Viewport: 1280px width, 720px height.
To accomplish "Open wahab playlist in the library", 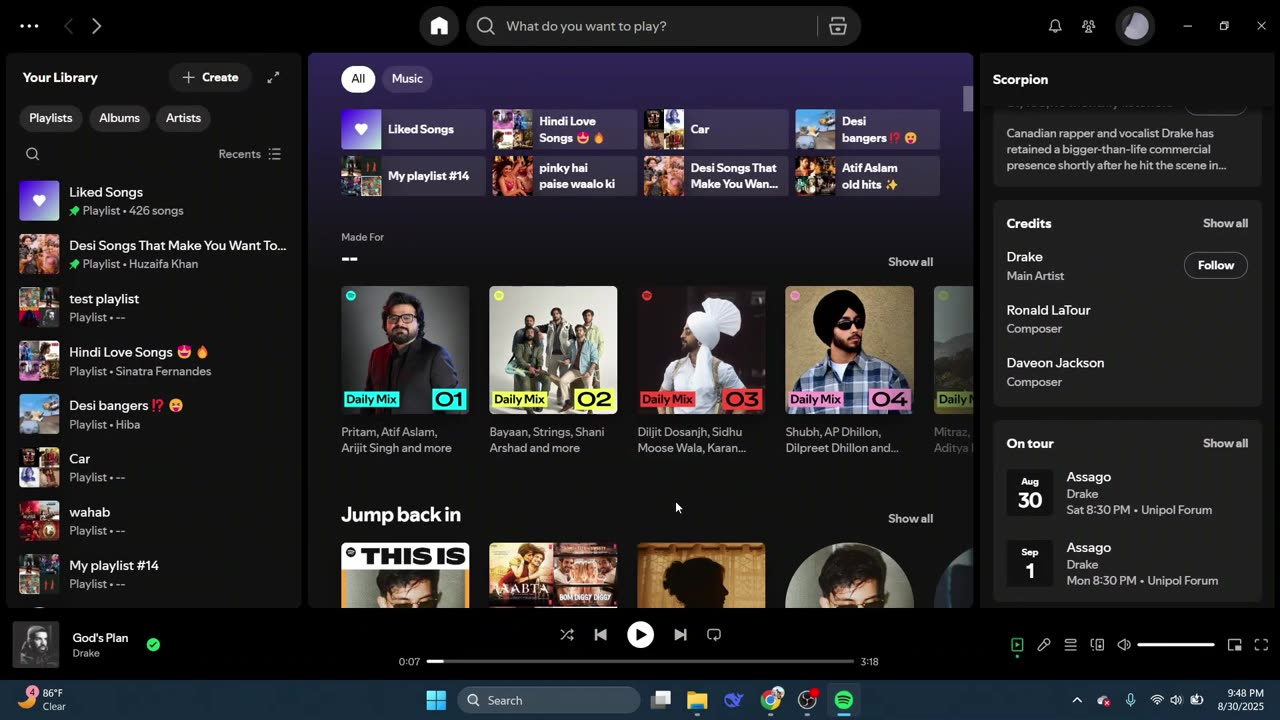I will [x=154, y=520].
